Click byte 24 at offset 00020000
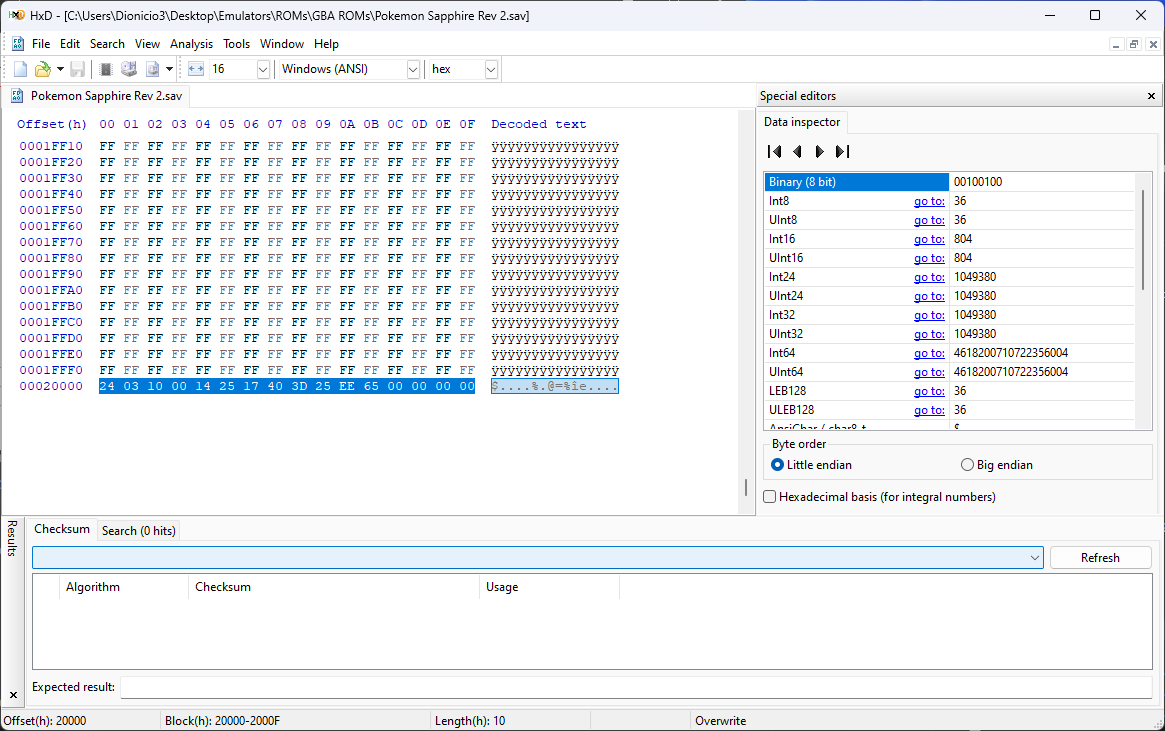This screenshot has height=731, width=1165. click(107, 386)
